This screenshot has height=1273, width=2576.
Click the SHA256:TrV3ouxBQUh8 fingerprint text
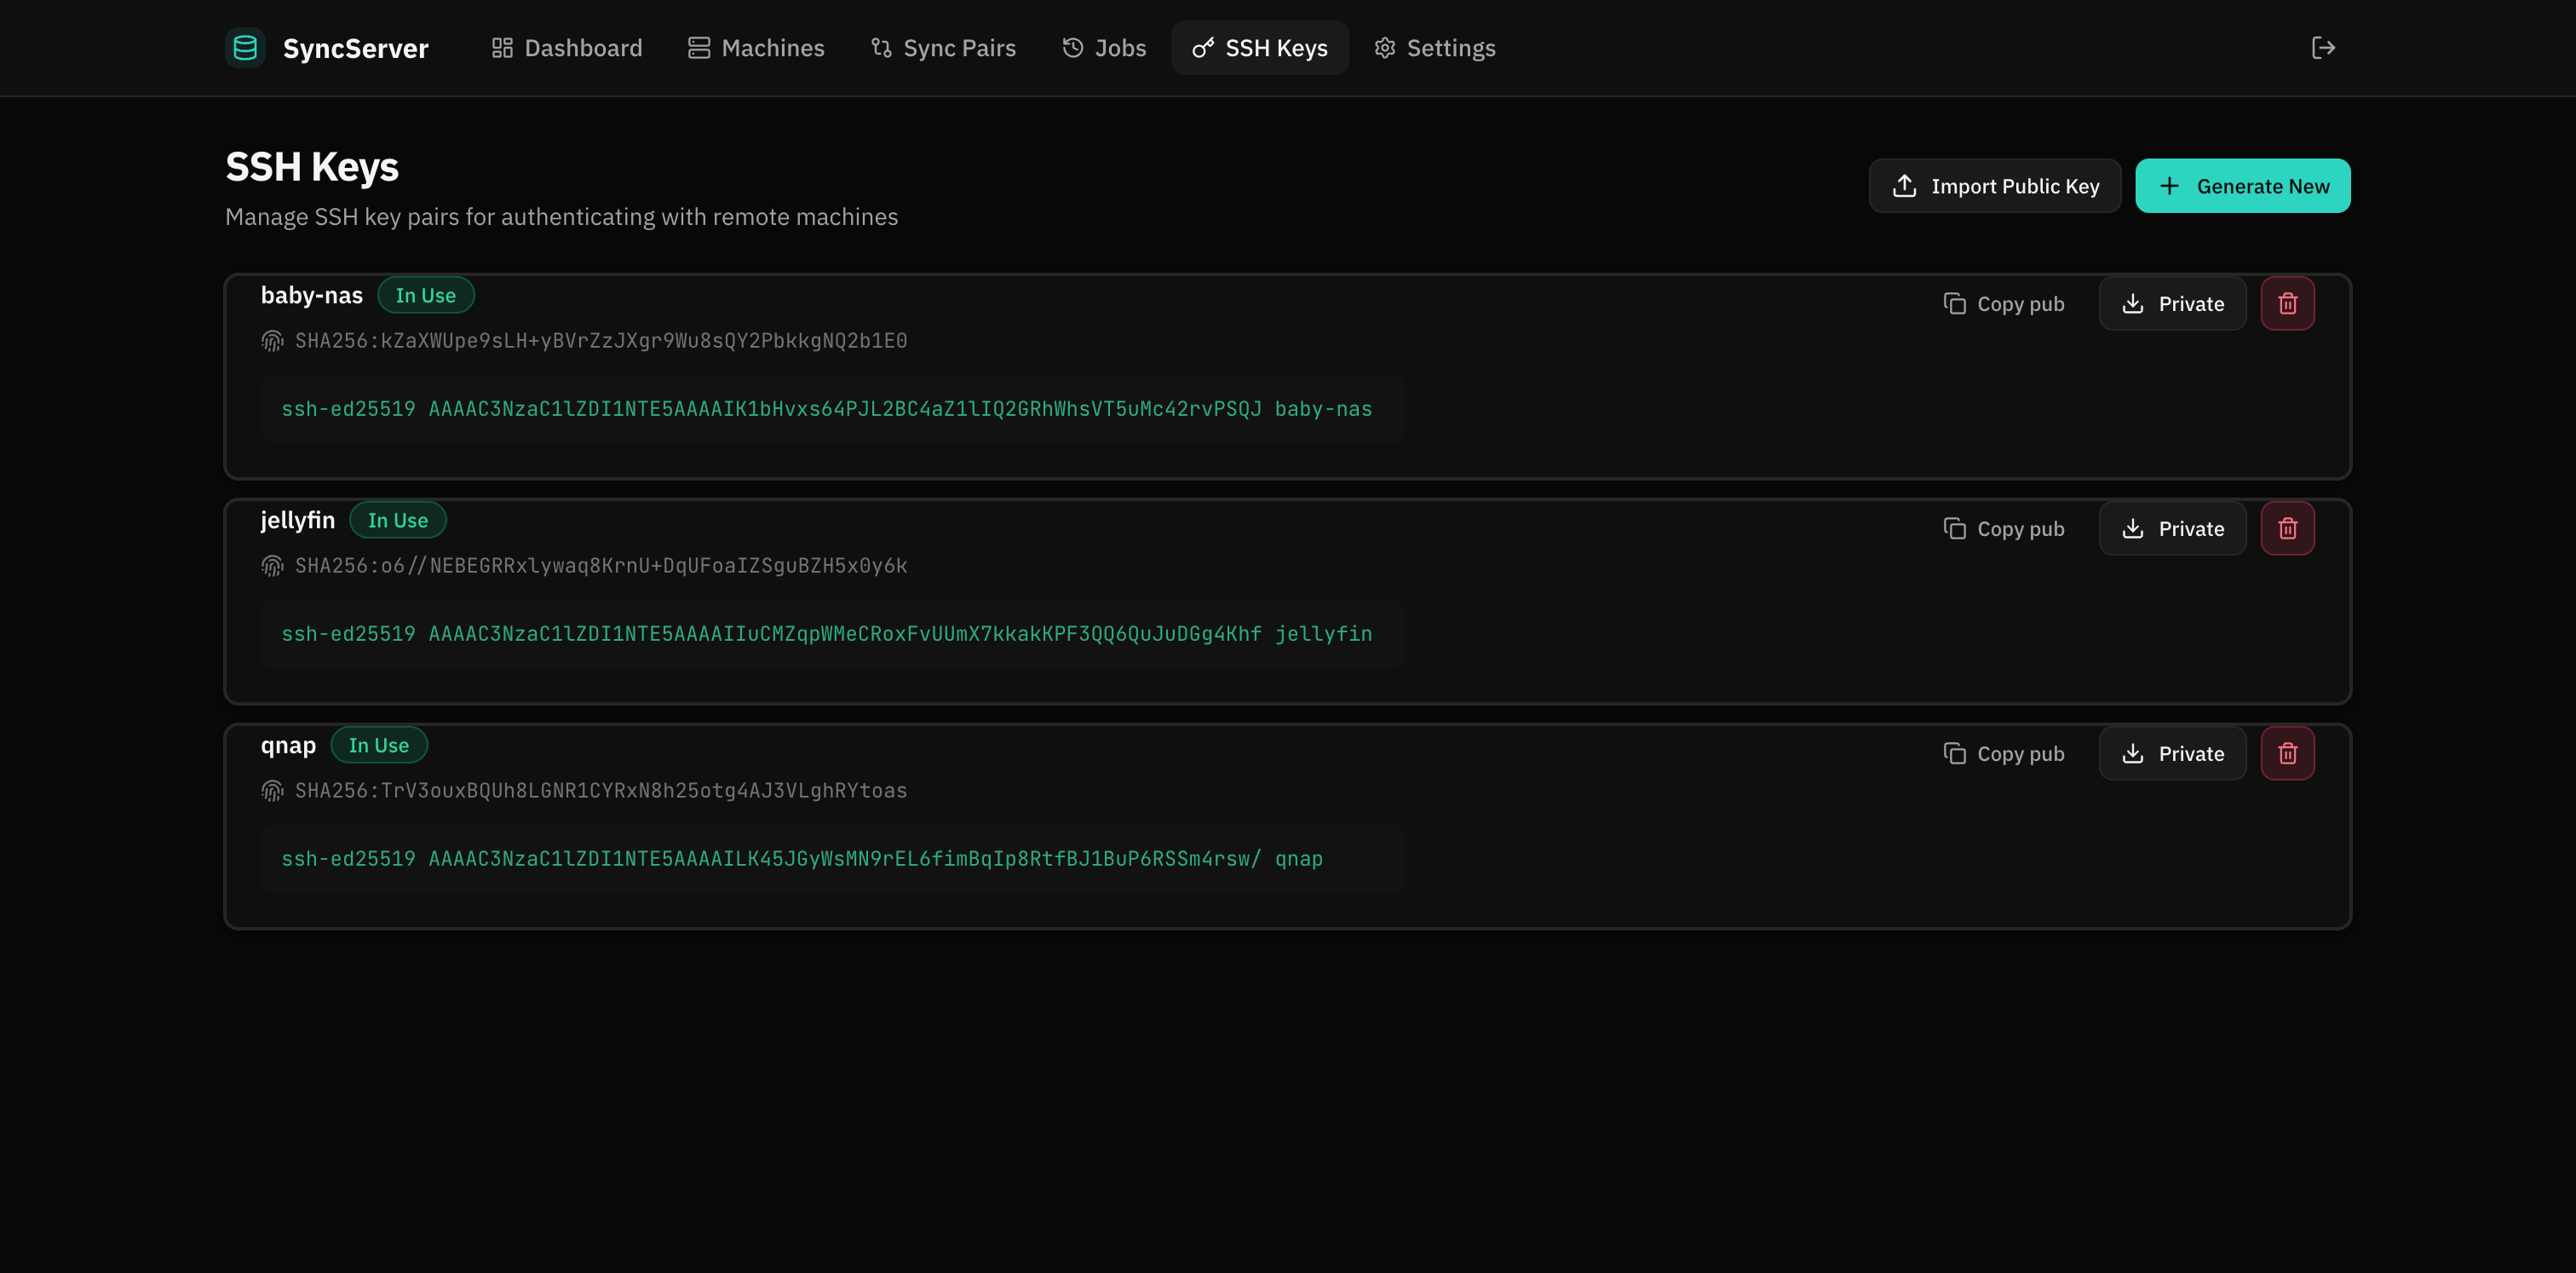pyautogui.click(x=601, y=791)
